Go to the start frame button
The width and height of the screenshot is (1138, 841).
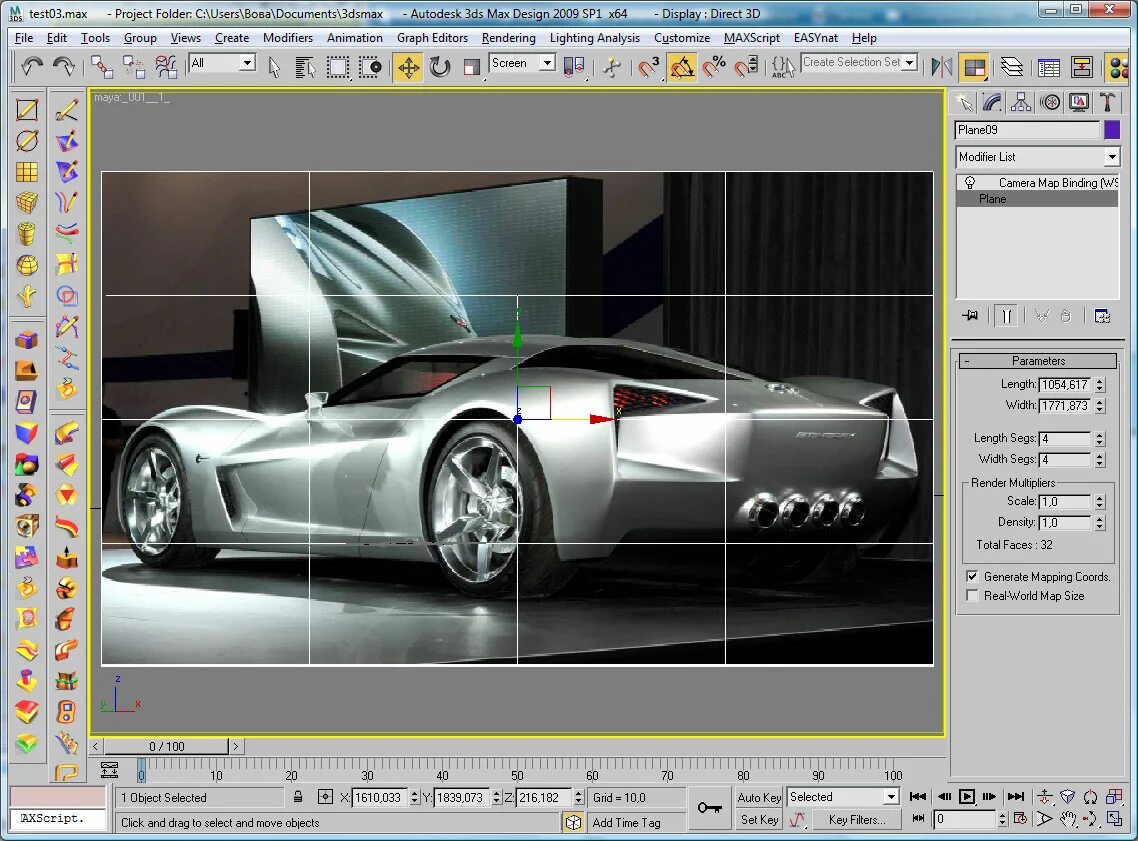(917, 797)
